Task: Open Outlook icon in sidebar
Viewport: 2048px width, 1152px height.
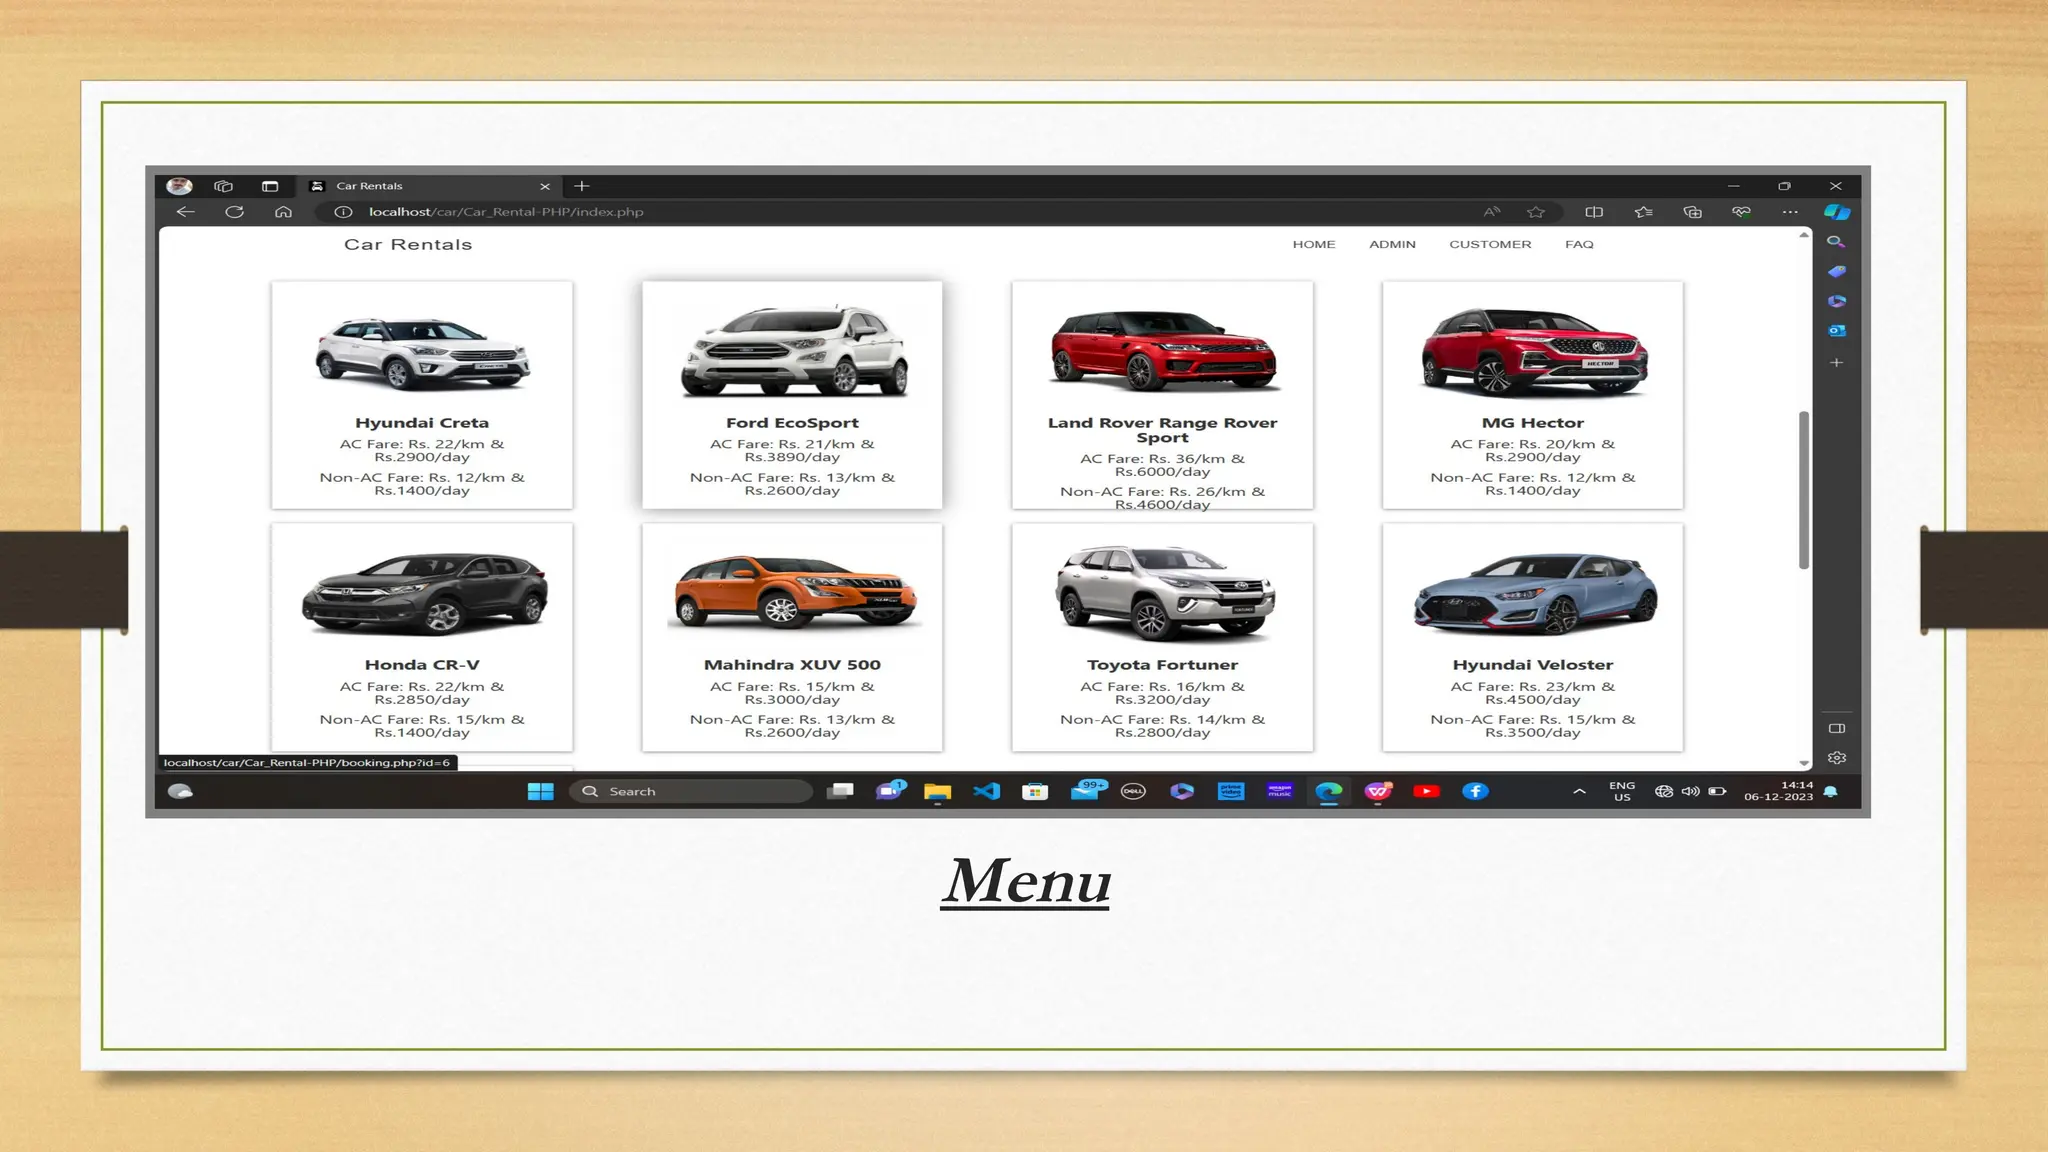Action: [x=1836, y=331]
